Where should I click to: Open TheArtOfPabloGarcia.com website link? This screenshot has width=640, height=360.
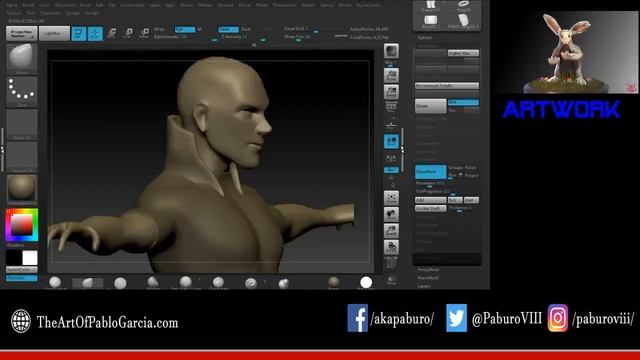[107, 322]
